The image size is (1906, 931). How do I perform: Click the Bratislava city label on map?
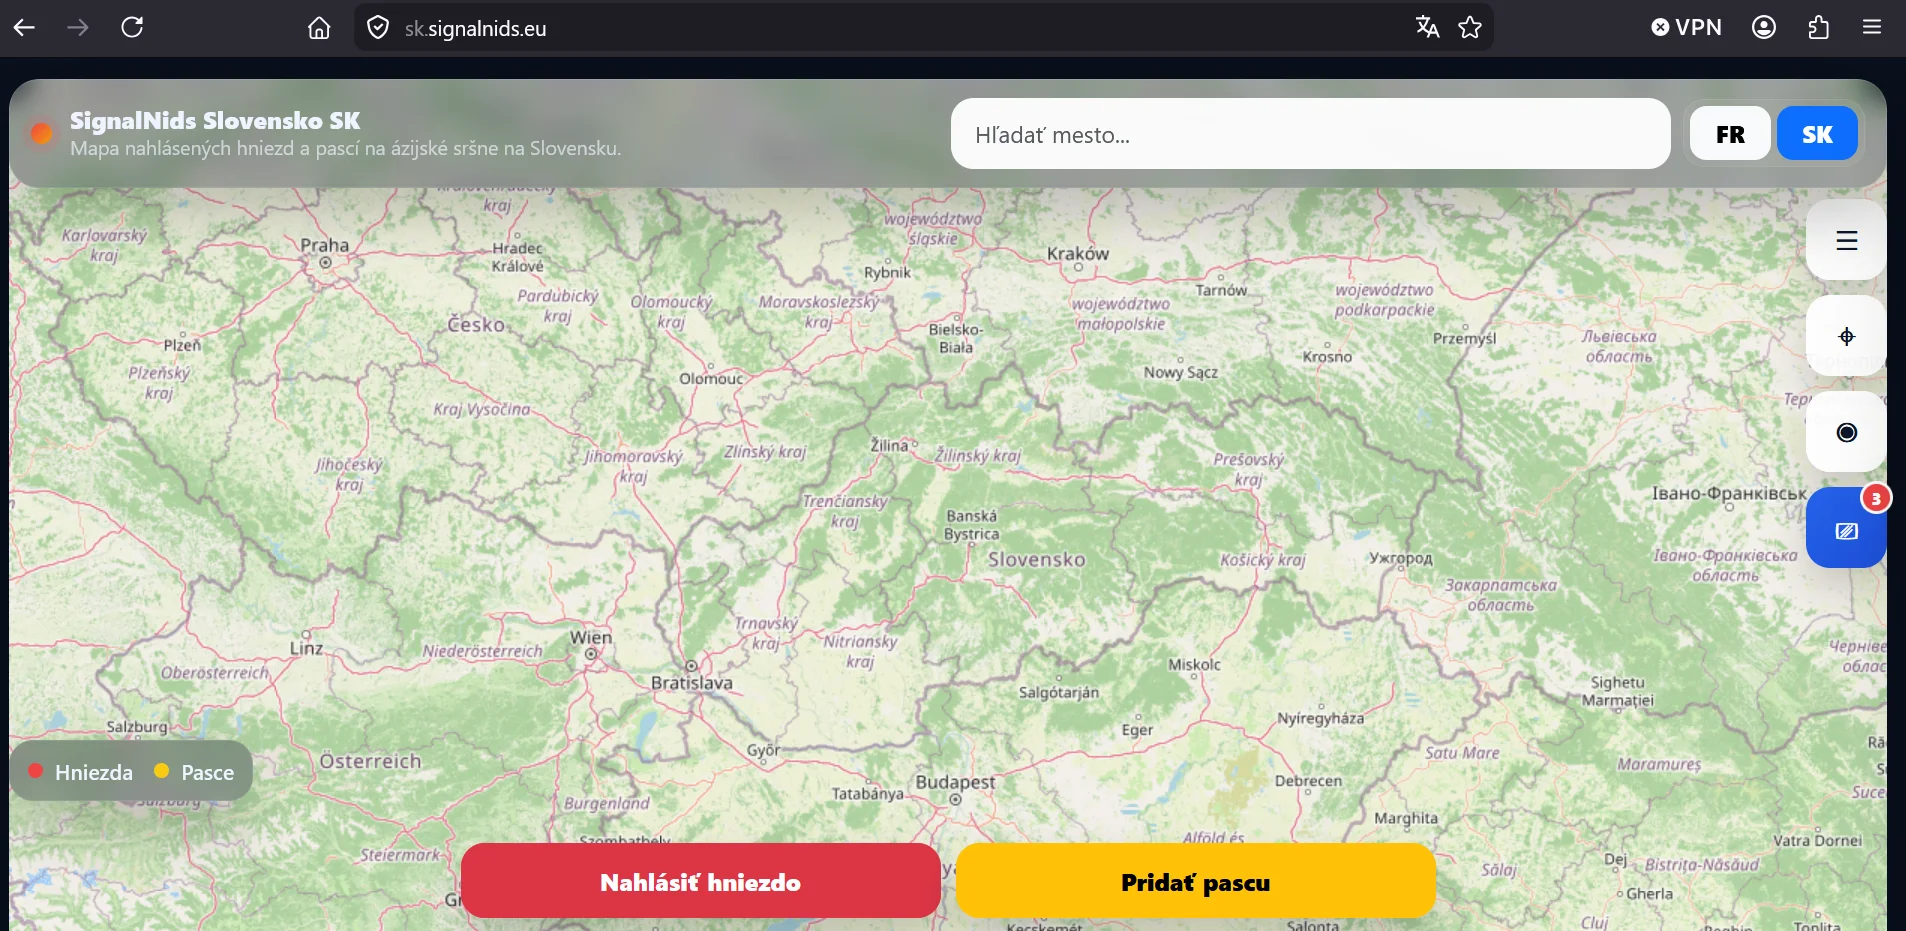[x=692, y=683]
